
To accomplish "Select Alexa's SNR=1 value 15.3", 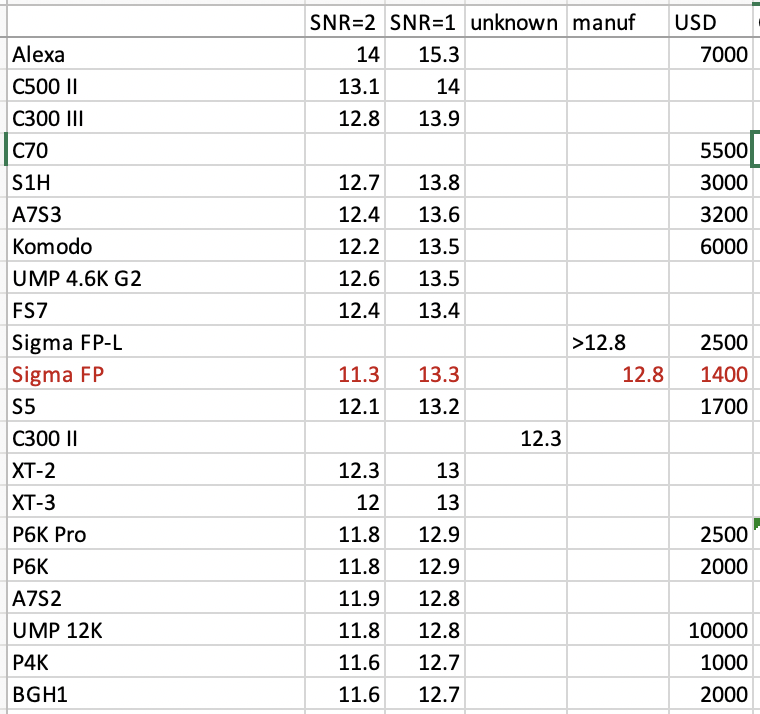I will pyautogui.click(x=425, y=53).
